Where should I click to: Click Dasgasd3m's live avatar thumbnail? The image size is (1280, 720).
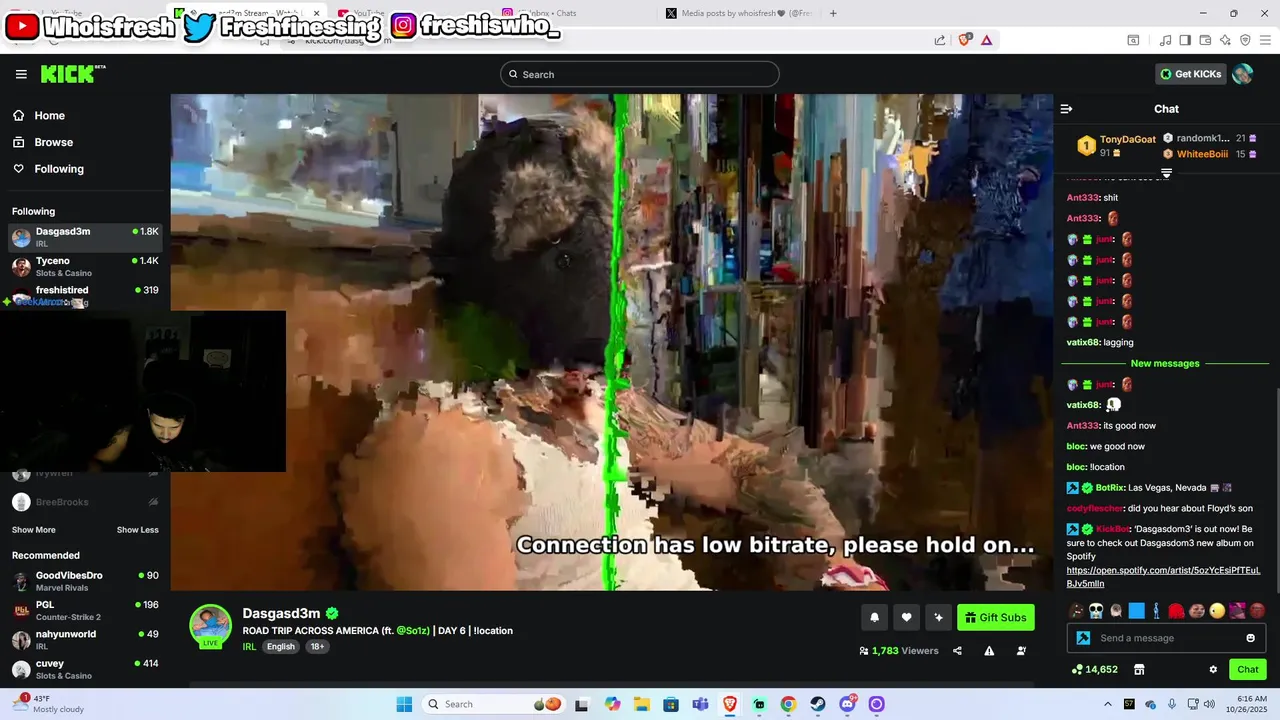pos(211,626)
